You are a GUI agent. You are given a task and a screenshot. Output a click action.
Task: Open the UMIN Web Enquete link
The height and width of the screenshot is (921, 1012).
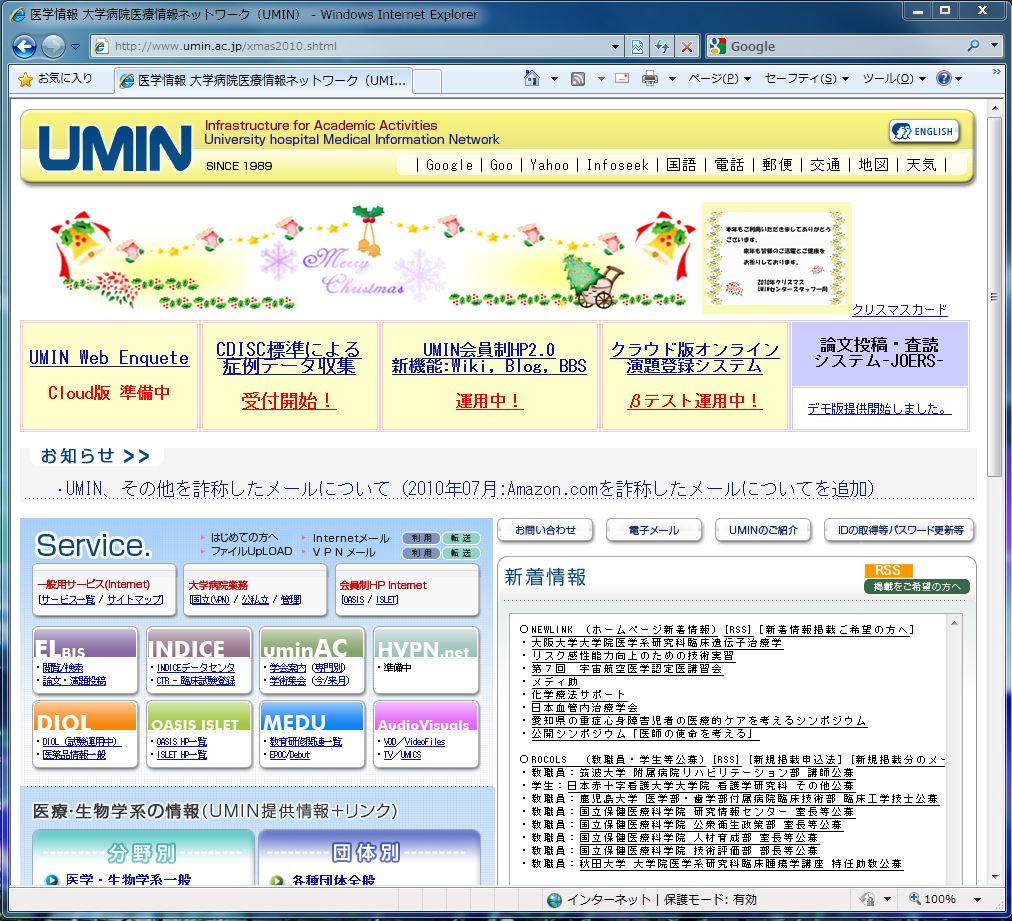coord(109,358)
